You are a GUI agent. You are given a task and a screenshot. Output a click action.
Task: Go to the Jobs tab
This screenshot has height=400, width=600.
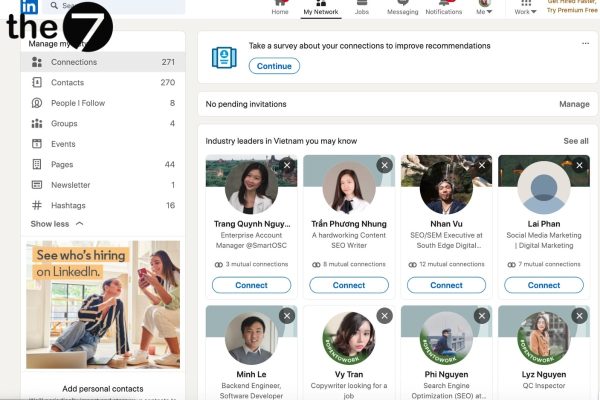(362, 8)
